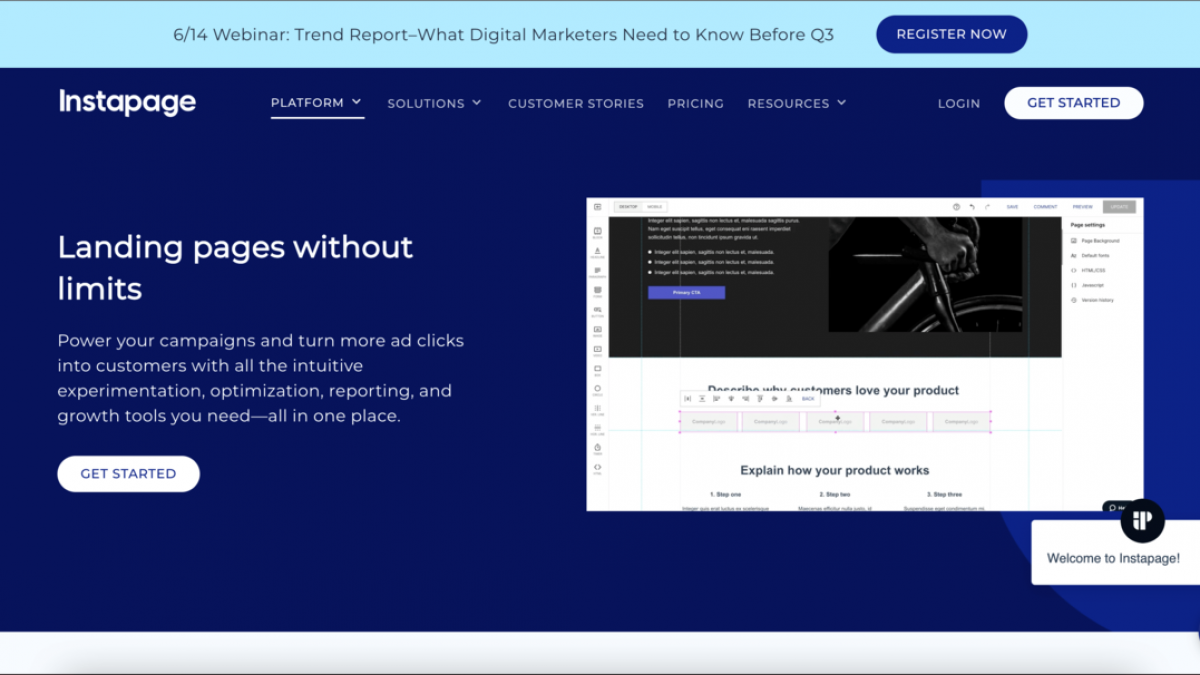This screenshot has height=675, width=1200.
Task: Distribute selected logos horizontally in alignment toolbar
Action: click(687, 399)
